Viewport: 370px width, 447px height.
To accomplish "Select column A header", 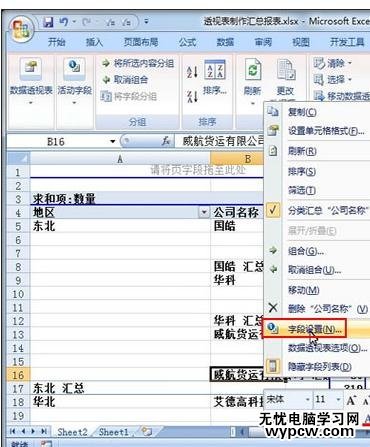I will (120, 159).
